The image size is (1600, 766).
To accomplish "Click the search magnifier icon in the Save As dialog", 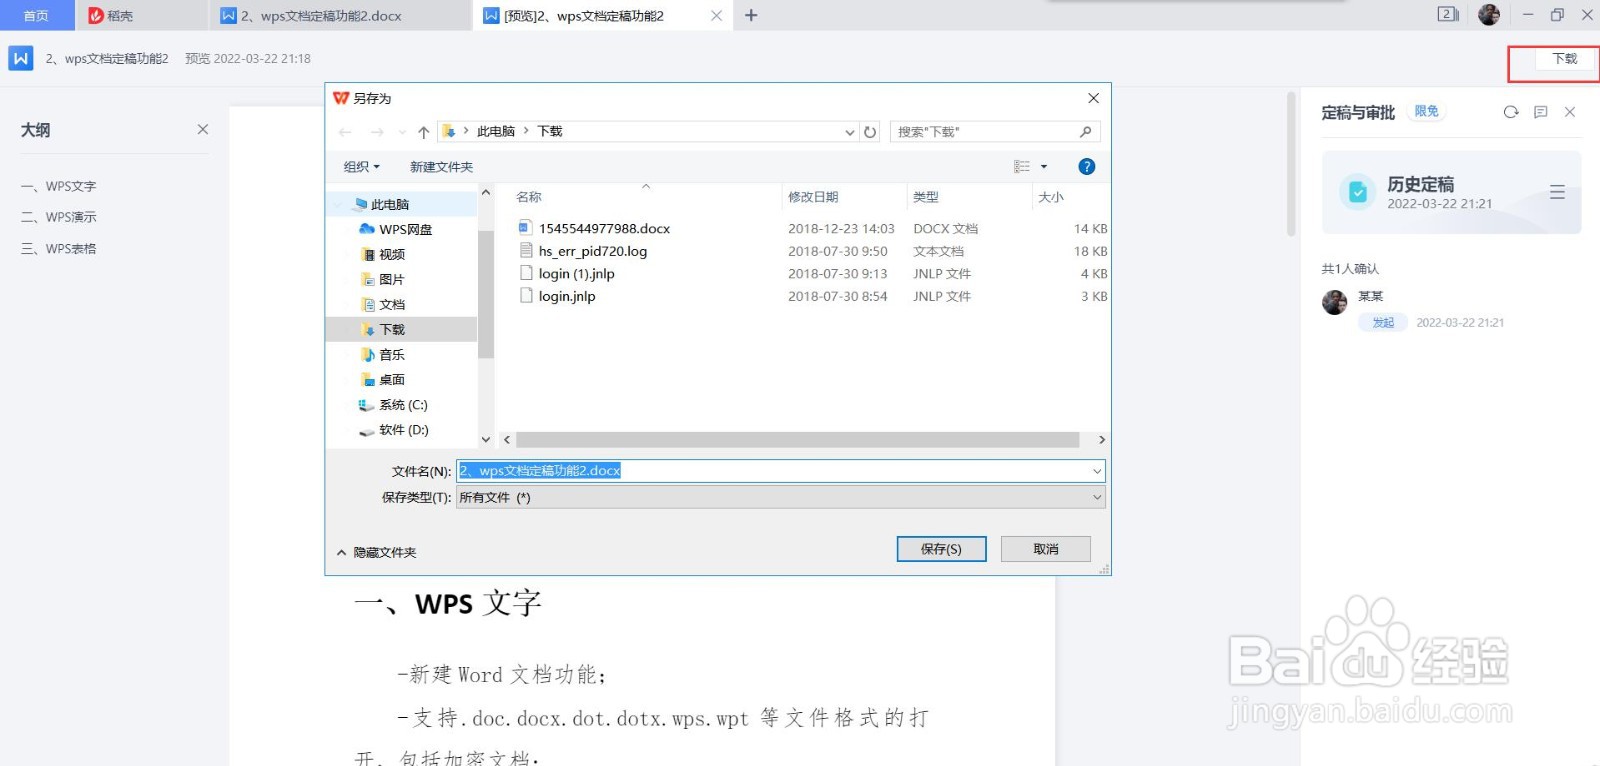I will [1086, 132].
